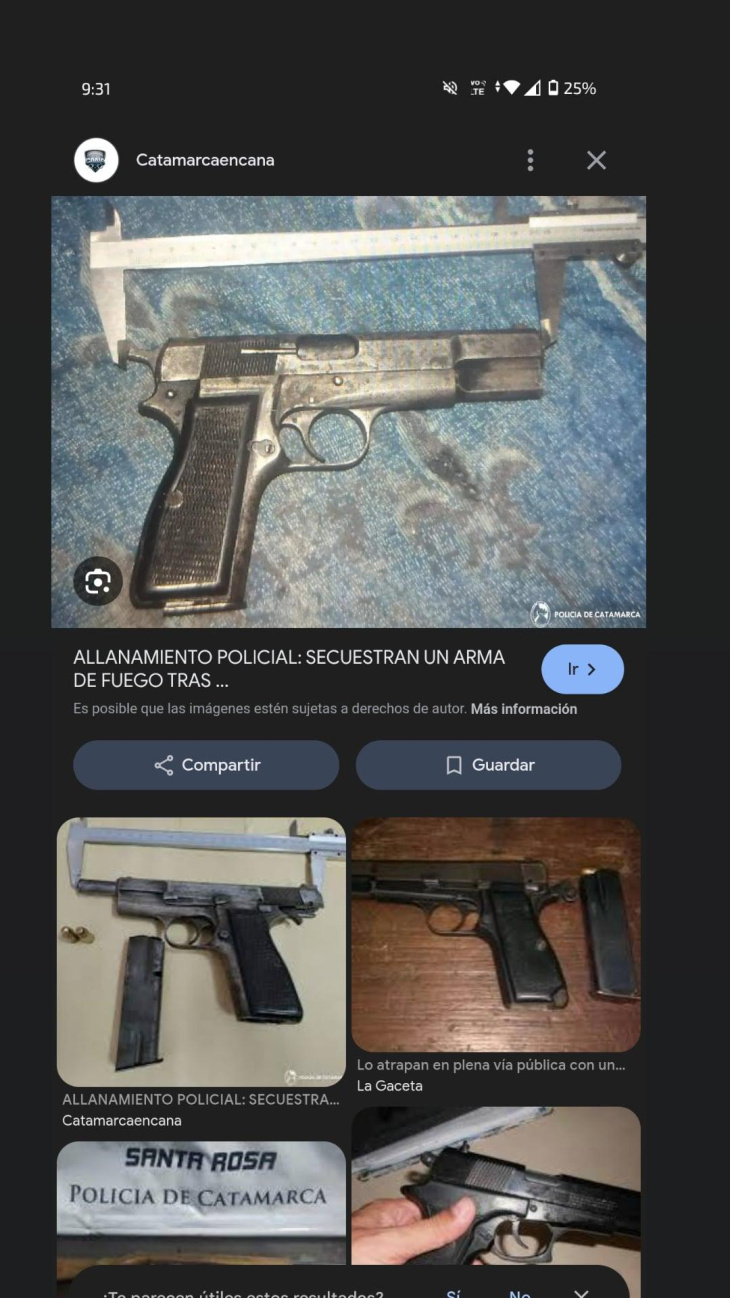
Task: Tap the muted notifications icon
Action: click(x=450, y=89)
